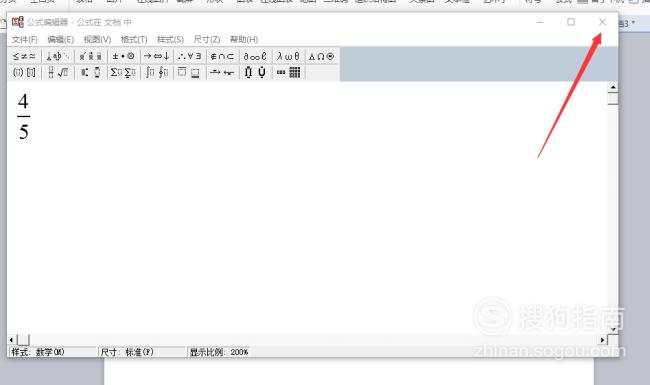Open the labeled arrow templates palette
This screenshot has width=650, height=385.
coord(223,73)
